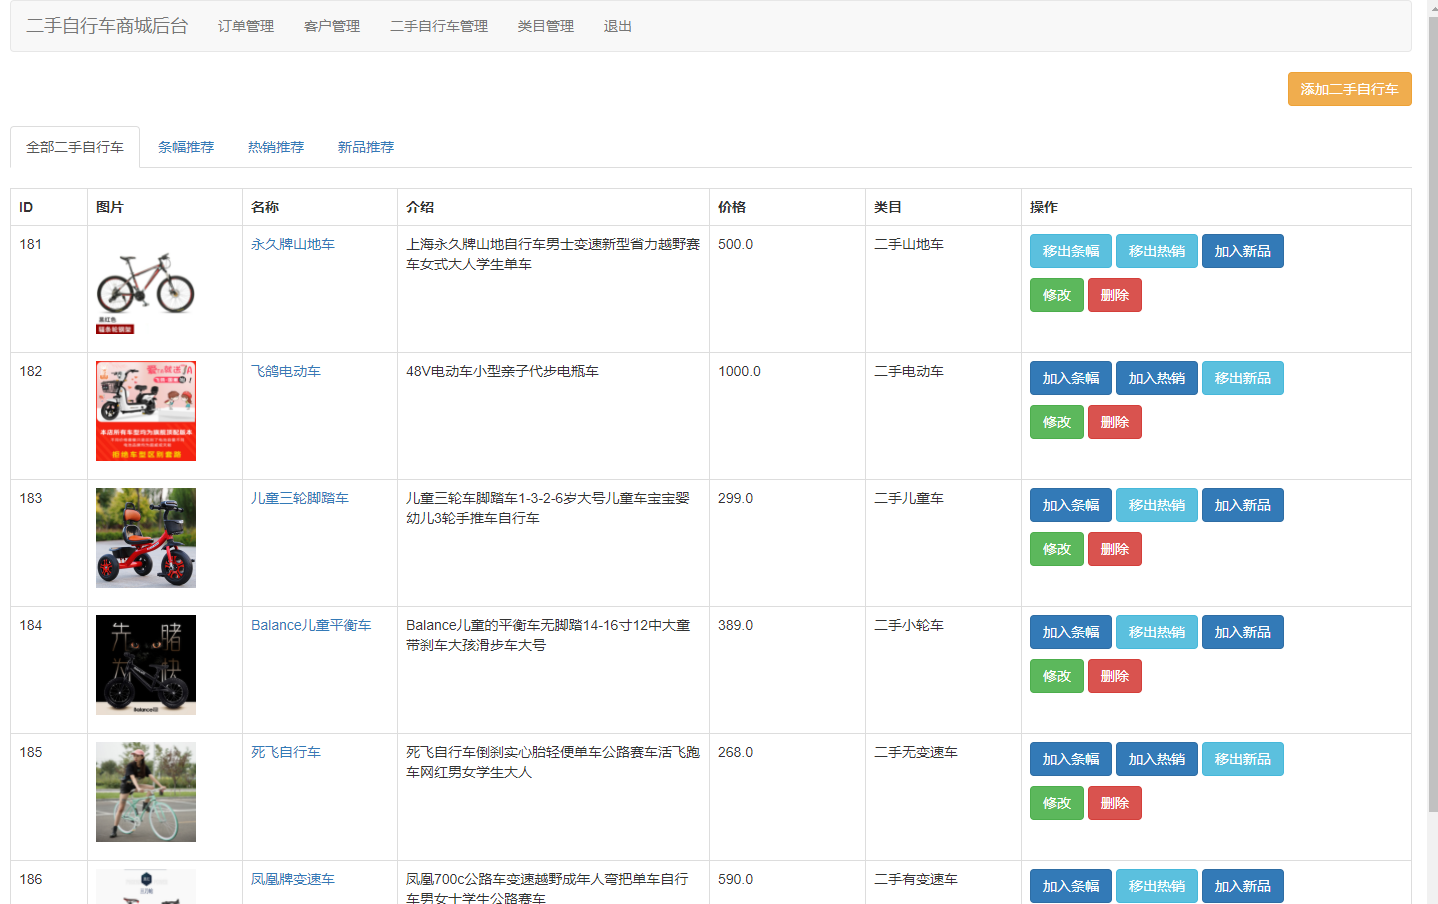Click the 添加二手自行车 button
The height and width of the screenshot is (904, 1438).
coord(1349,89)
